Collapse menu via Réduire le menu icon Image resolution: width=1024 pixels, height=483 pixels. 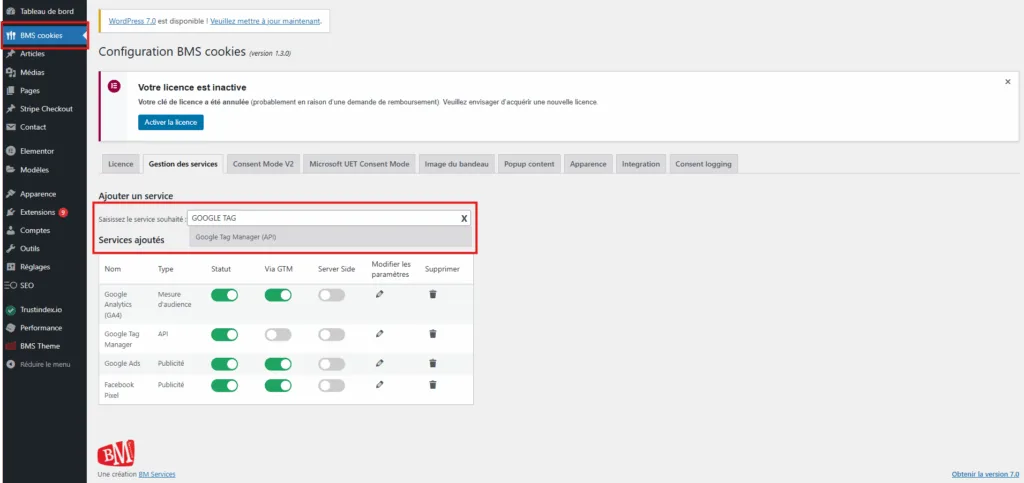(10, 364)
